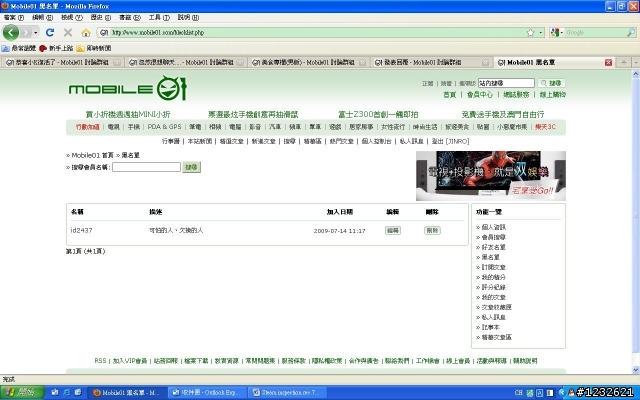
Task: Close the active Mobile01 黑名單 tab
Action: (x=608, y=62)
